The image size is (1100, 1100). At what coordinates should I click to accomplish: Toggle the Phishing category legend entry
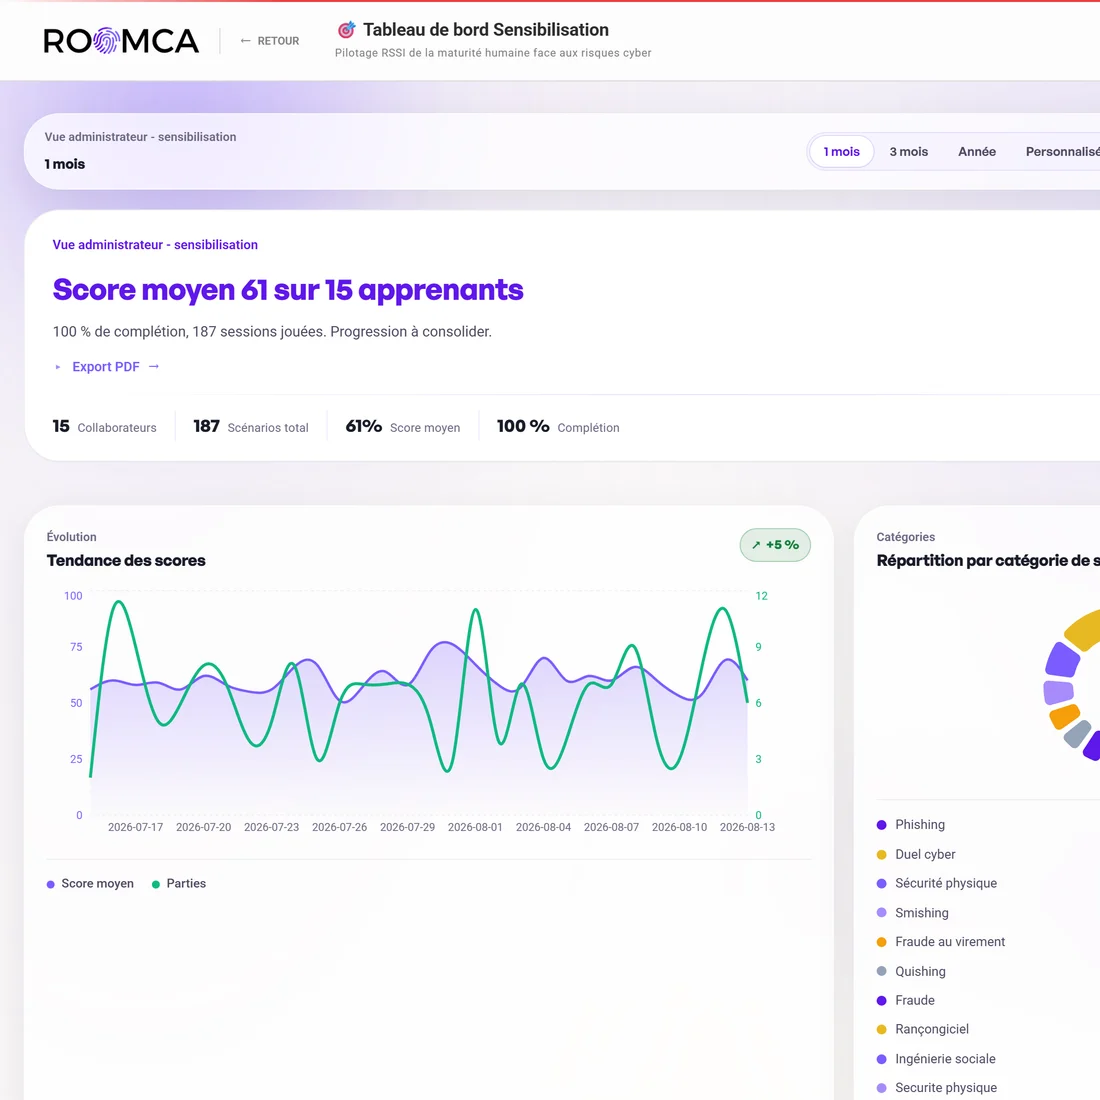(911, 825)
